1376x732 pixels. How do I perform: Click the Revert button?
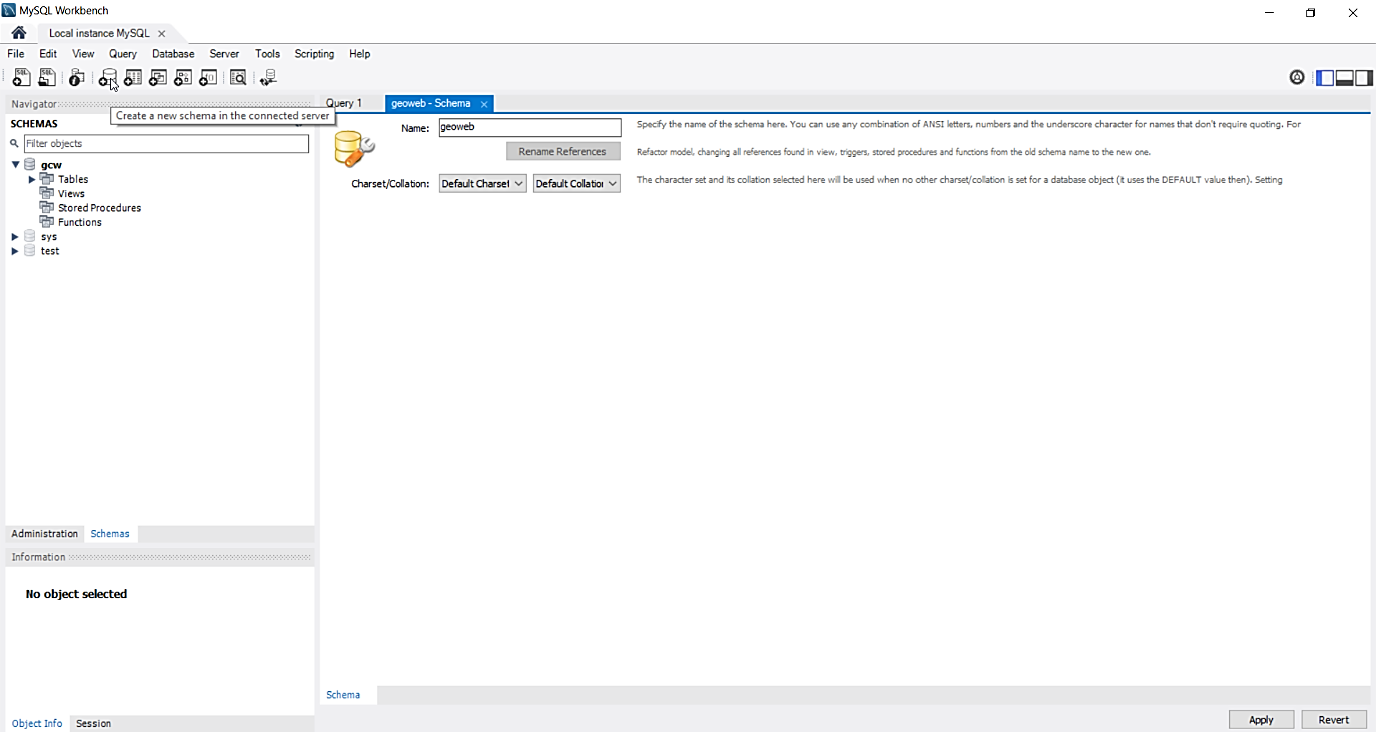(x=1334, y=720)
